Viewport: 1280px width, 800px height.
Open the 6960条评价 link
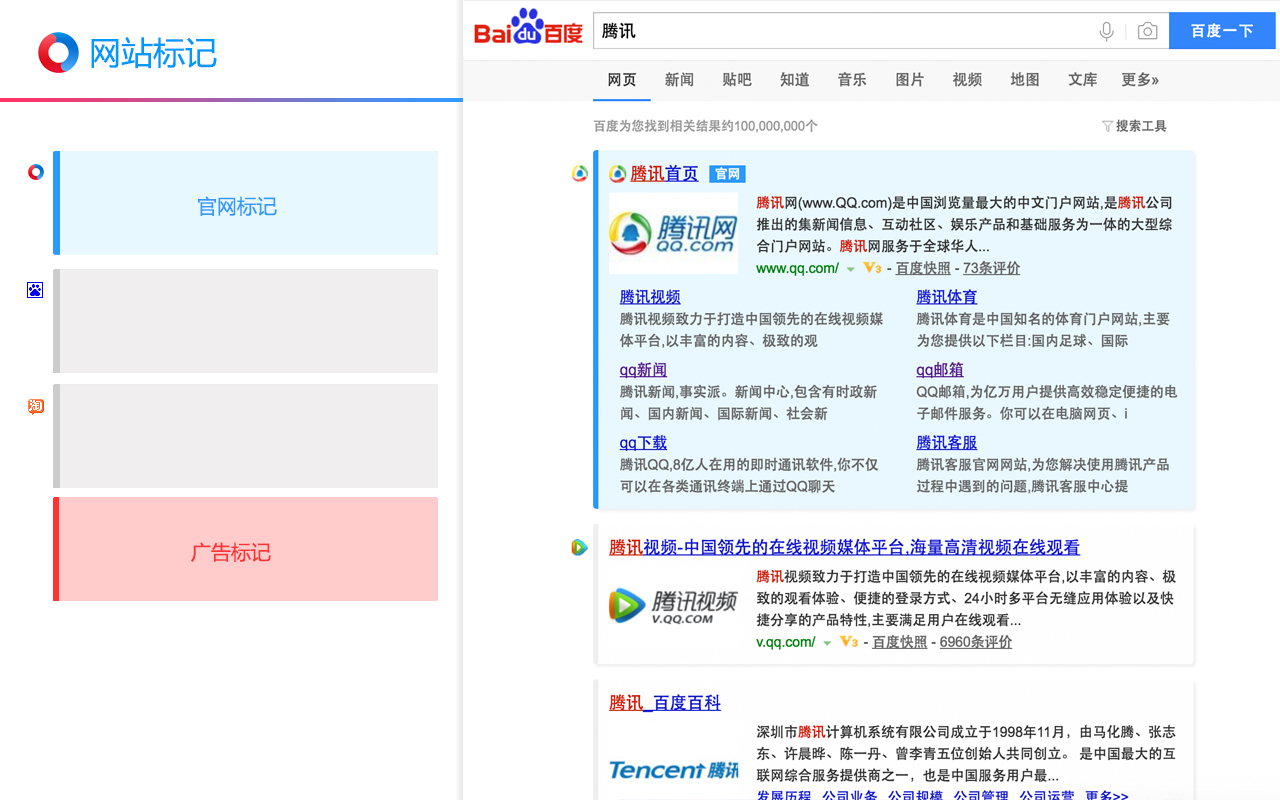pyautogui.click(x=976, y=642)
